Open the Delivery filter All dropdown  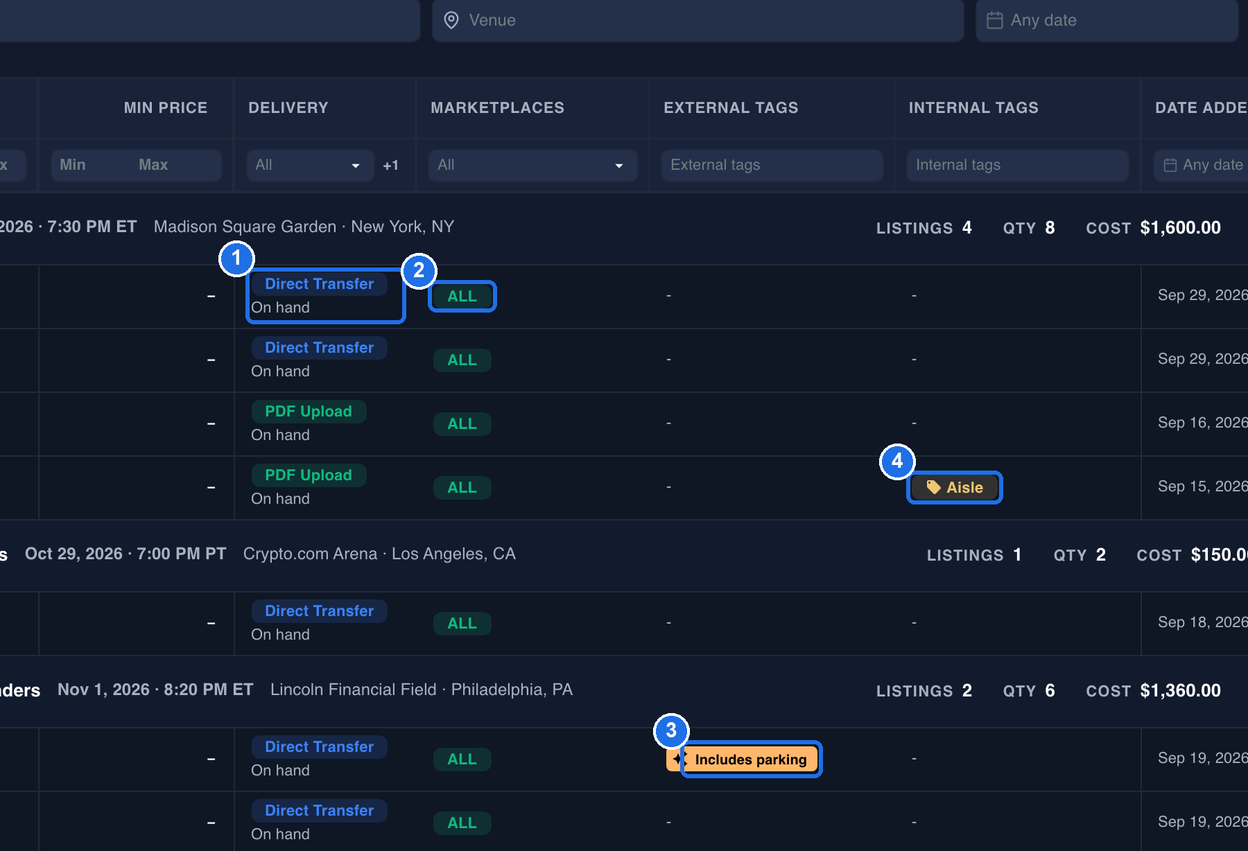pyautogui.click(x=310, y=165)
